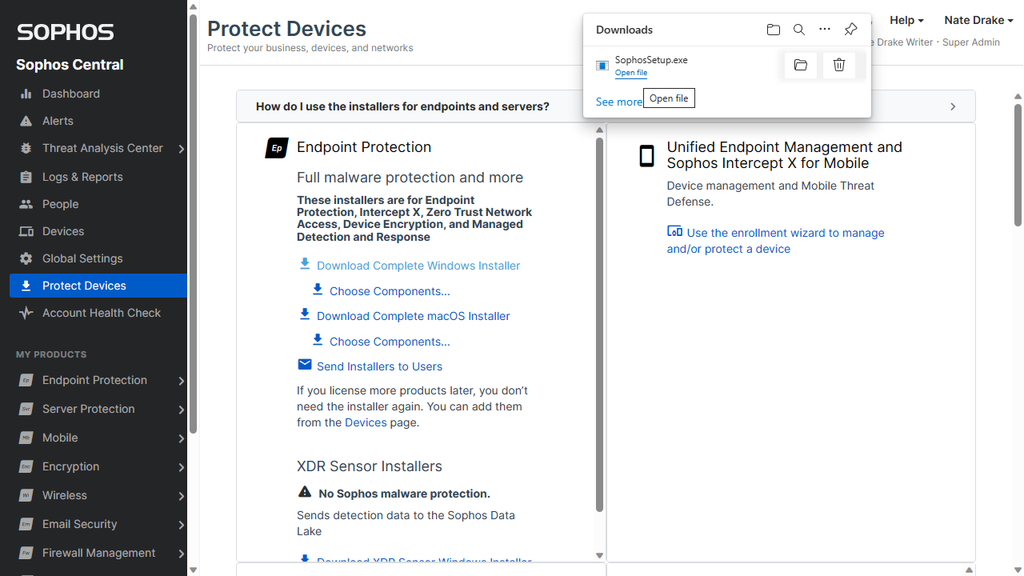Viewport: 1024px width, 576px height.
Task: Expand Email Security sidebar arrow
Action: click(181, 524)
